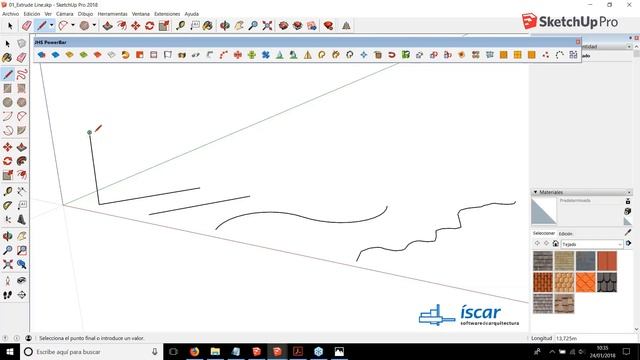Open materials Details arrow menu
640x360 pixels.
coord(628,244)
